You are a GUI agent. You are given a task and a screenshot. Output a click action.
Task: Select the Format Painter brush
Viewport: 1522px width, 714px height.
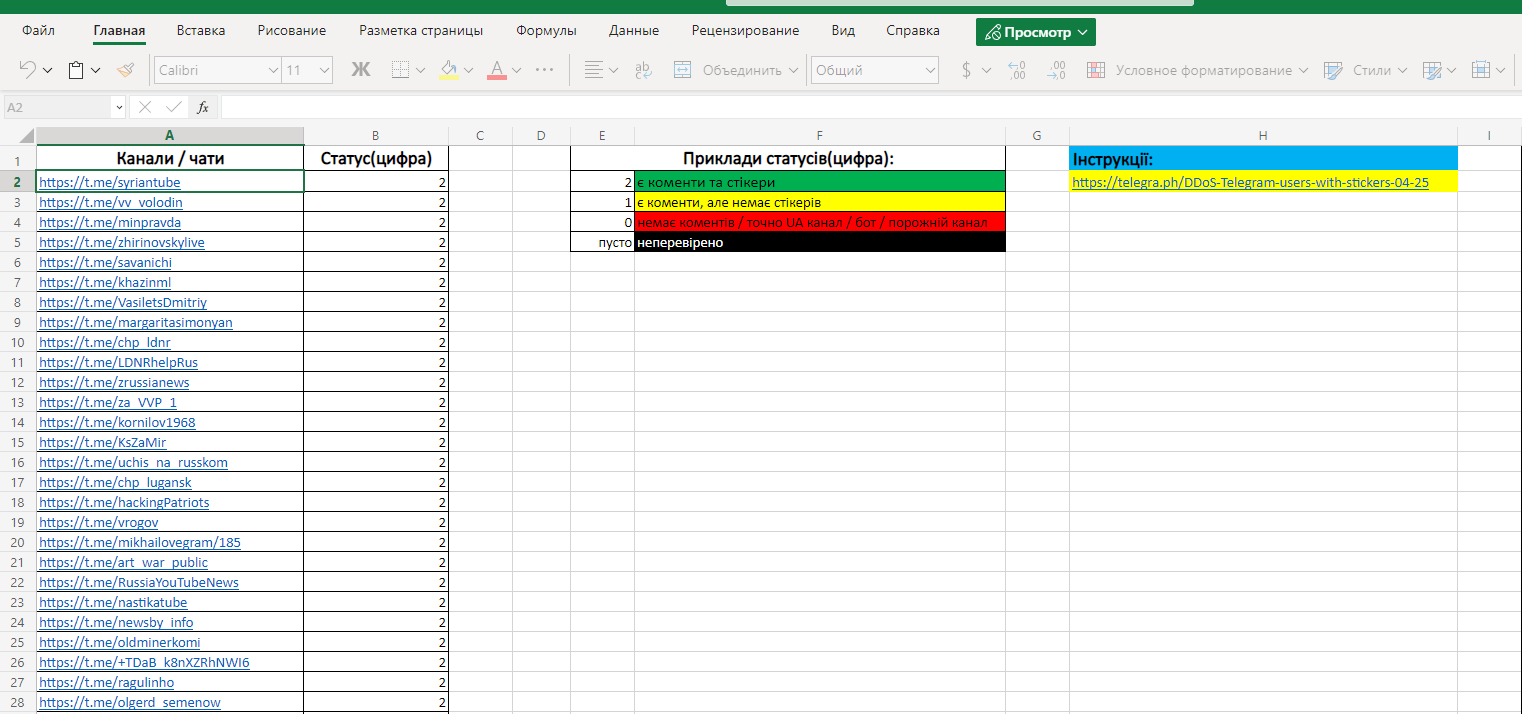pos(125,70)
